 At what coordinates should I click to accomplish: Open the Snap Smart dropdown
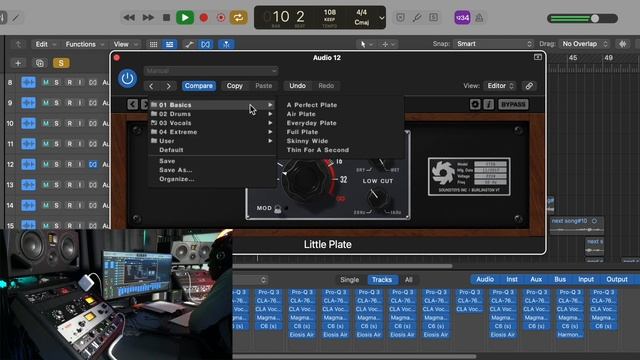point(493,44)
